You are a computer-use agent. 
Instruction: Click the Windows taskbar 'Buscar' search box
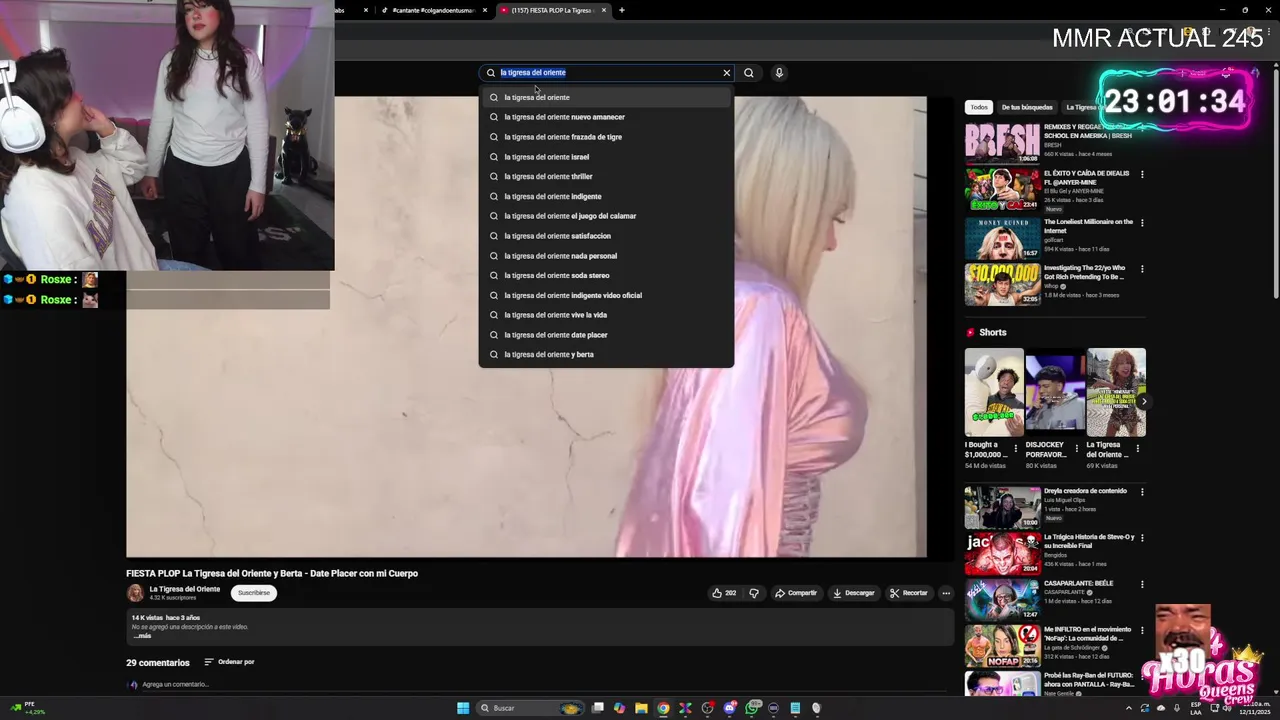pyautogui.click(x=530, y=708)
